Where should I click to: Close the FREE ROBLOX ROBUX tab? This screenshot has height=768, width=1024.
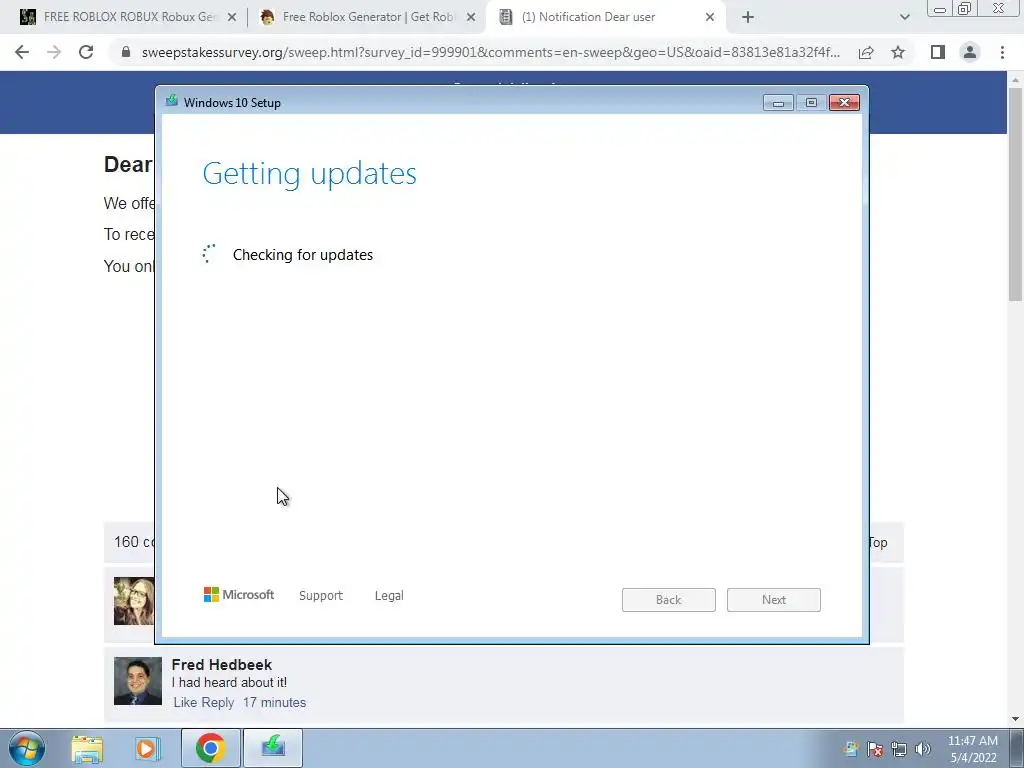tap(232, 18)
